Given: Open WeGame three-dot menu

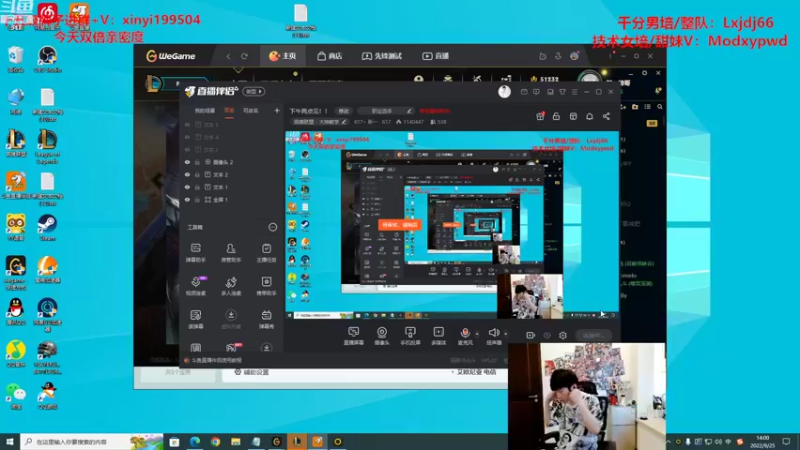Looking at the screenshot, I should pyautogui.click(x=610, y=56).
